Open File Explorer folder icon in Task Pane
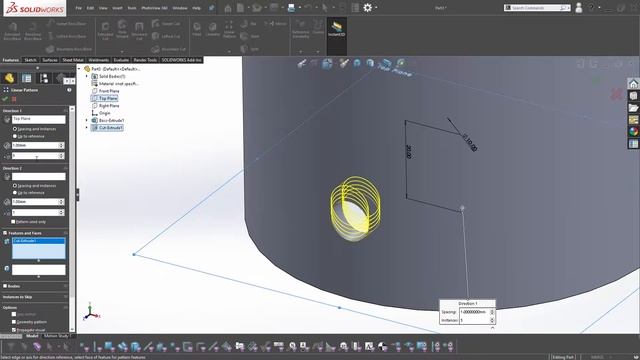This screenshot has width=640, height=360. click(633, 108)
